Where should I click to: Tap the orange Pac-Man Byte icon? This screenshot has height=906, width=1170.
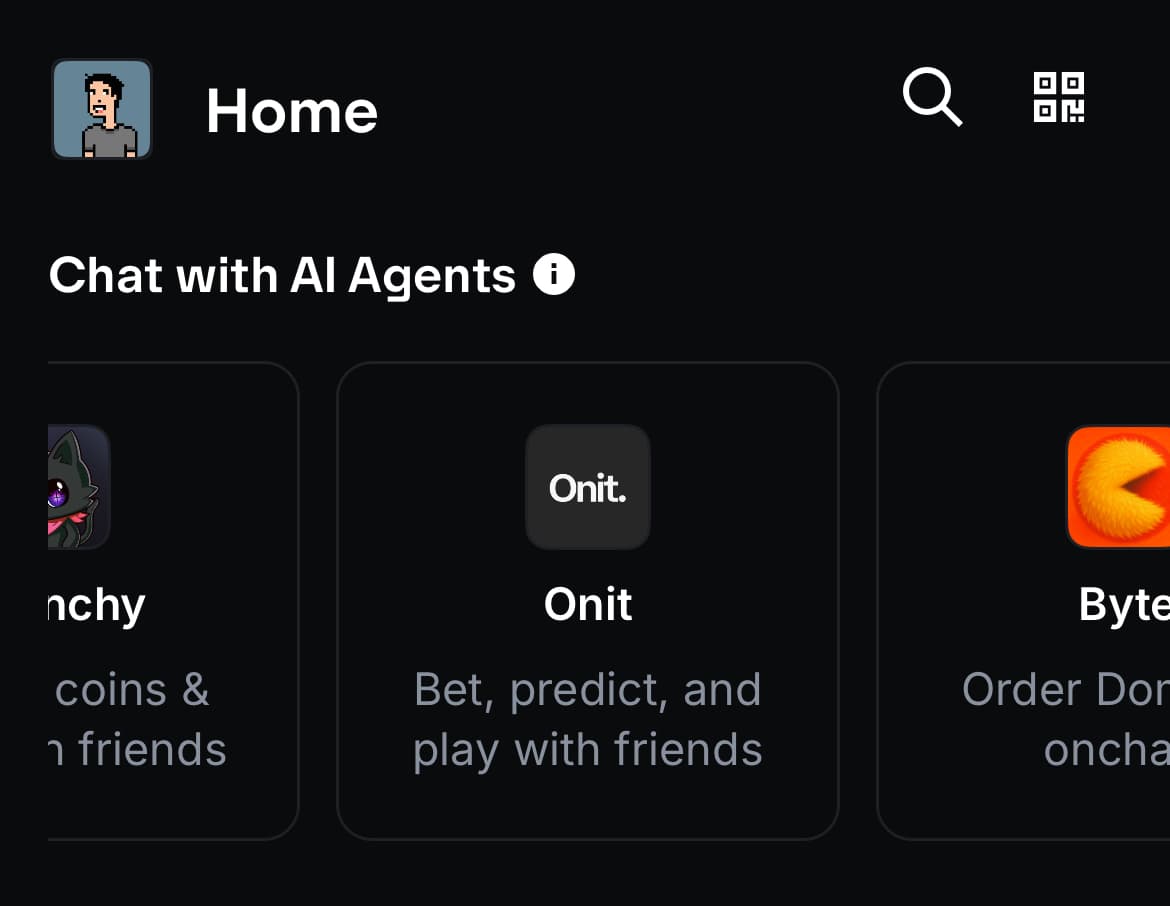(x=1119, y=487)
